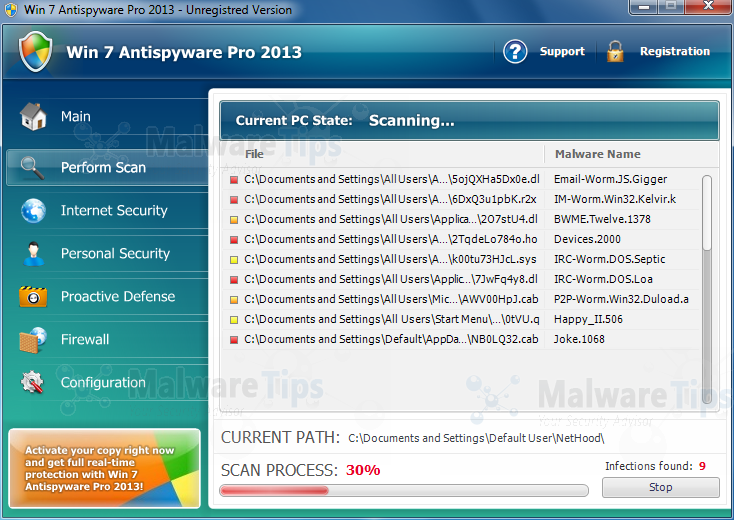Click malware name IRC-Worm.DOS.Loa
This screenshot has width=734, height=520.
click(603, 279)
